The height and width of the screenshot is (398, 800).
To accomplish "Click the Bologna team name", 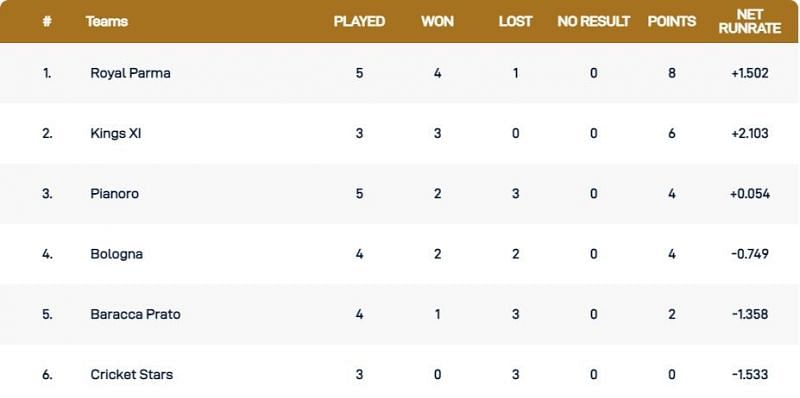I will tap(116, 254).
